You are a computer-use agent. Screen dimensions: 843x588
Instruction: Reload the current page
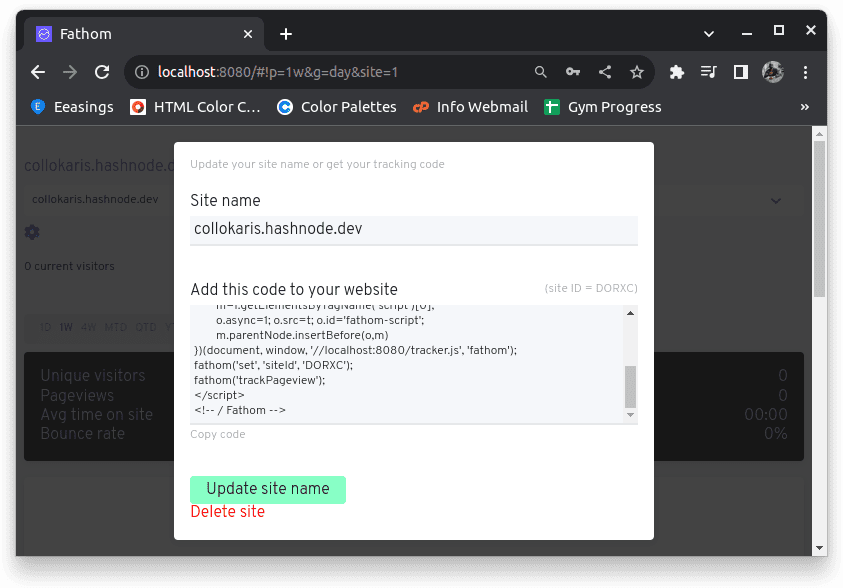pos(102,72)
